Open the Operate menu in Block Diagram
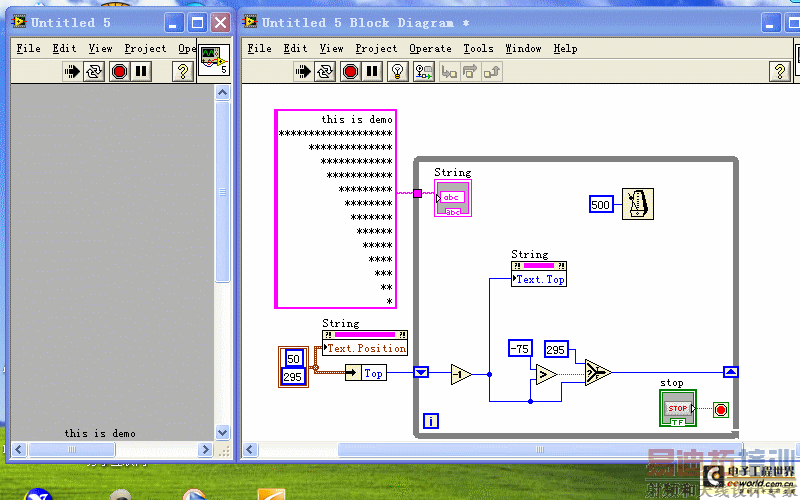This screenshot has height=500, width=800. (x=430, y=48)
